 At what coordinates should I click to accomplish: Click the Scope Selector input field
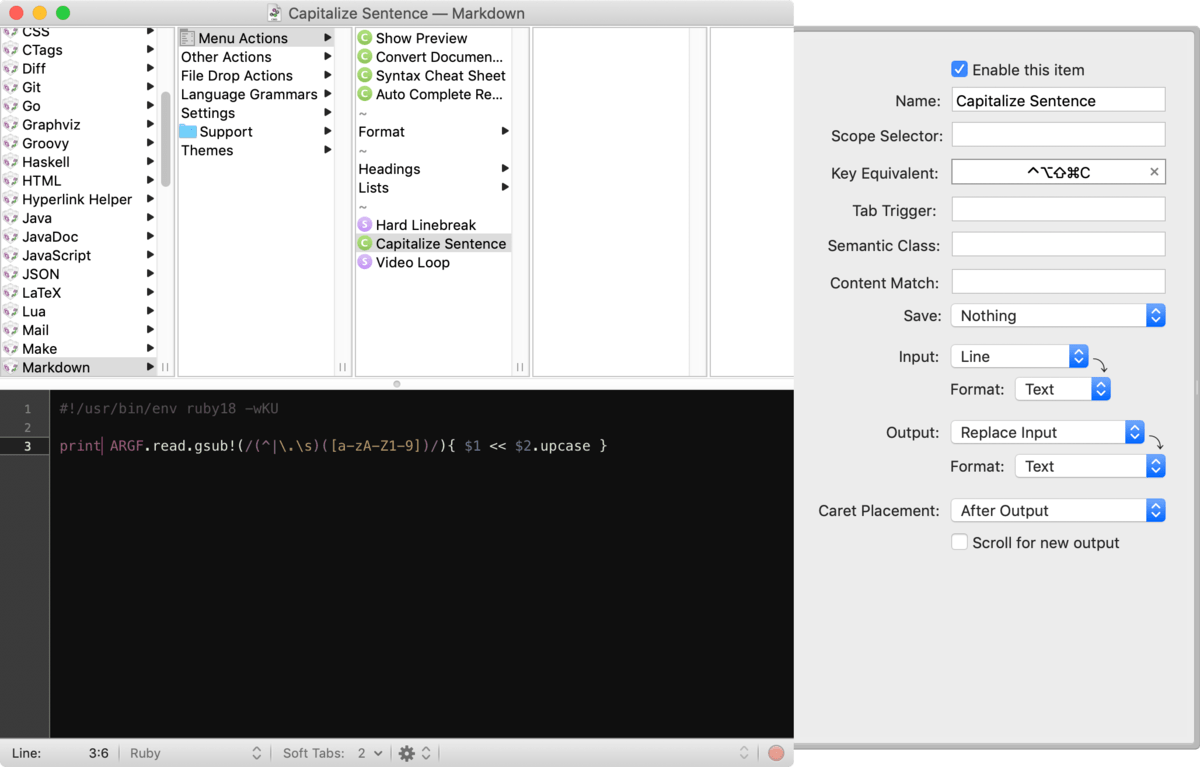tap(1058, 134)
